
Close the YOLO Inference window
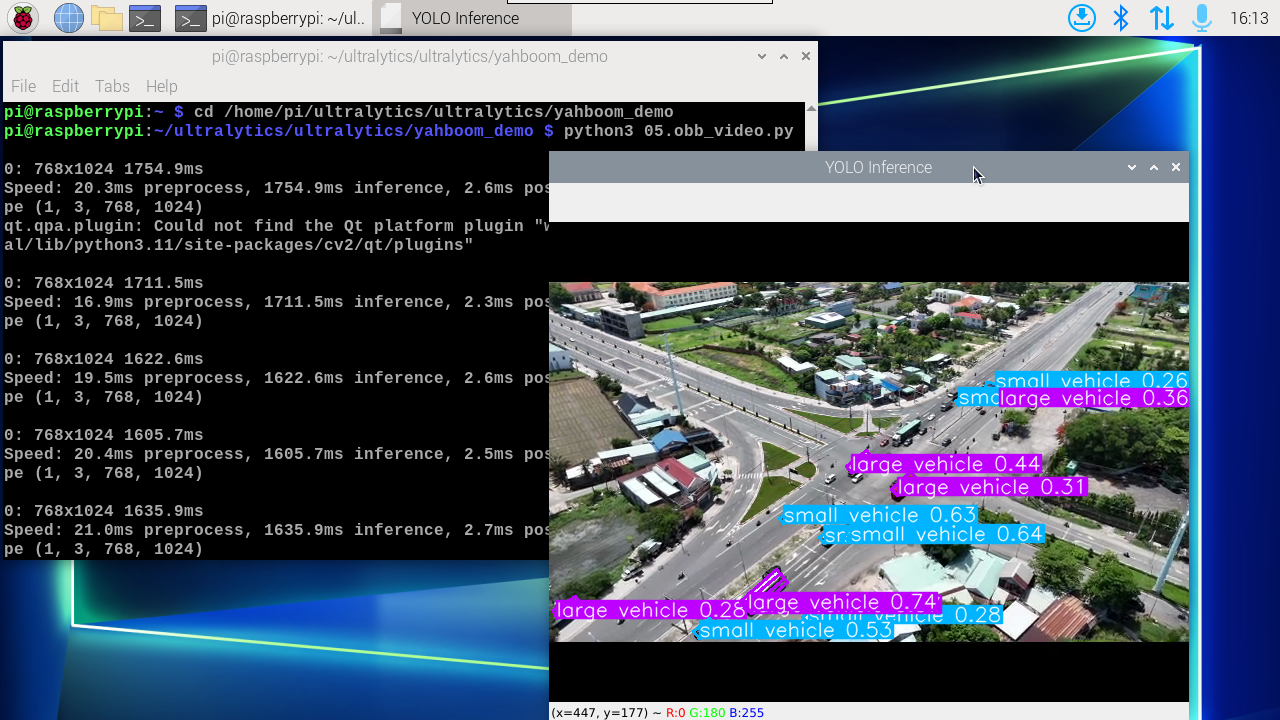(1176, 167)
